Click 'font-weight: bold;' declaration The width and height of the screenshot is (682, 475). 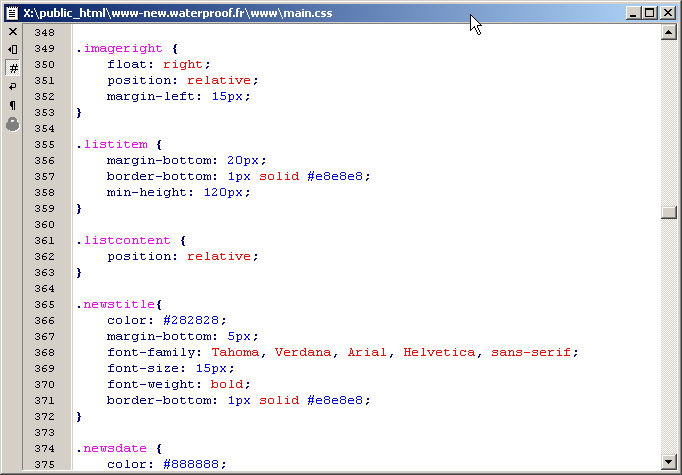coord(179,385)
